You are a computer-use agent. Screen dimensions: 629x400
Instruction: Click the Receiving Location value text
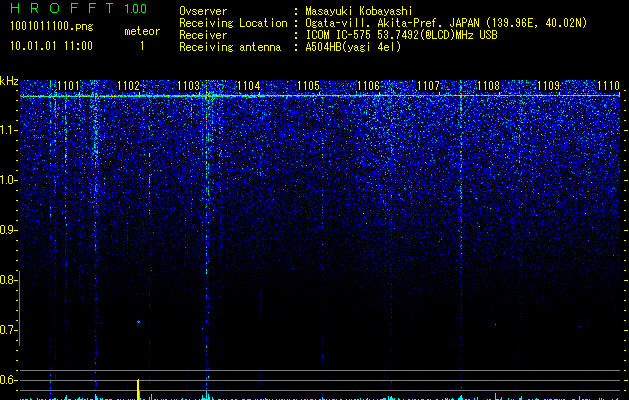coord(446,23)
